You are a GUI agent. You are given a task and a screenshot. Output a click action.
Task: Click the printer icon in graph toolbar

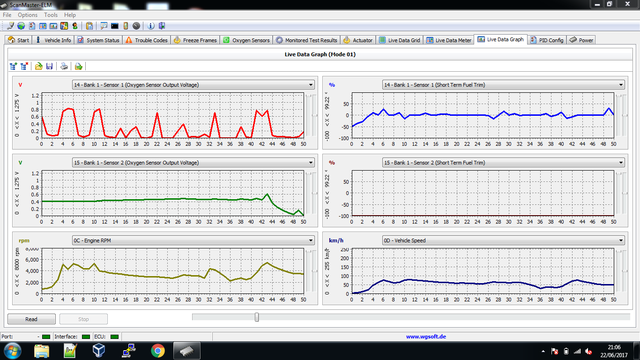pos(64,66)
